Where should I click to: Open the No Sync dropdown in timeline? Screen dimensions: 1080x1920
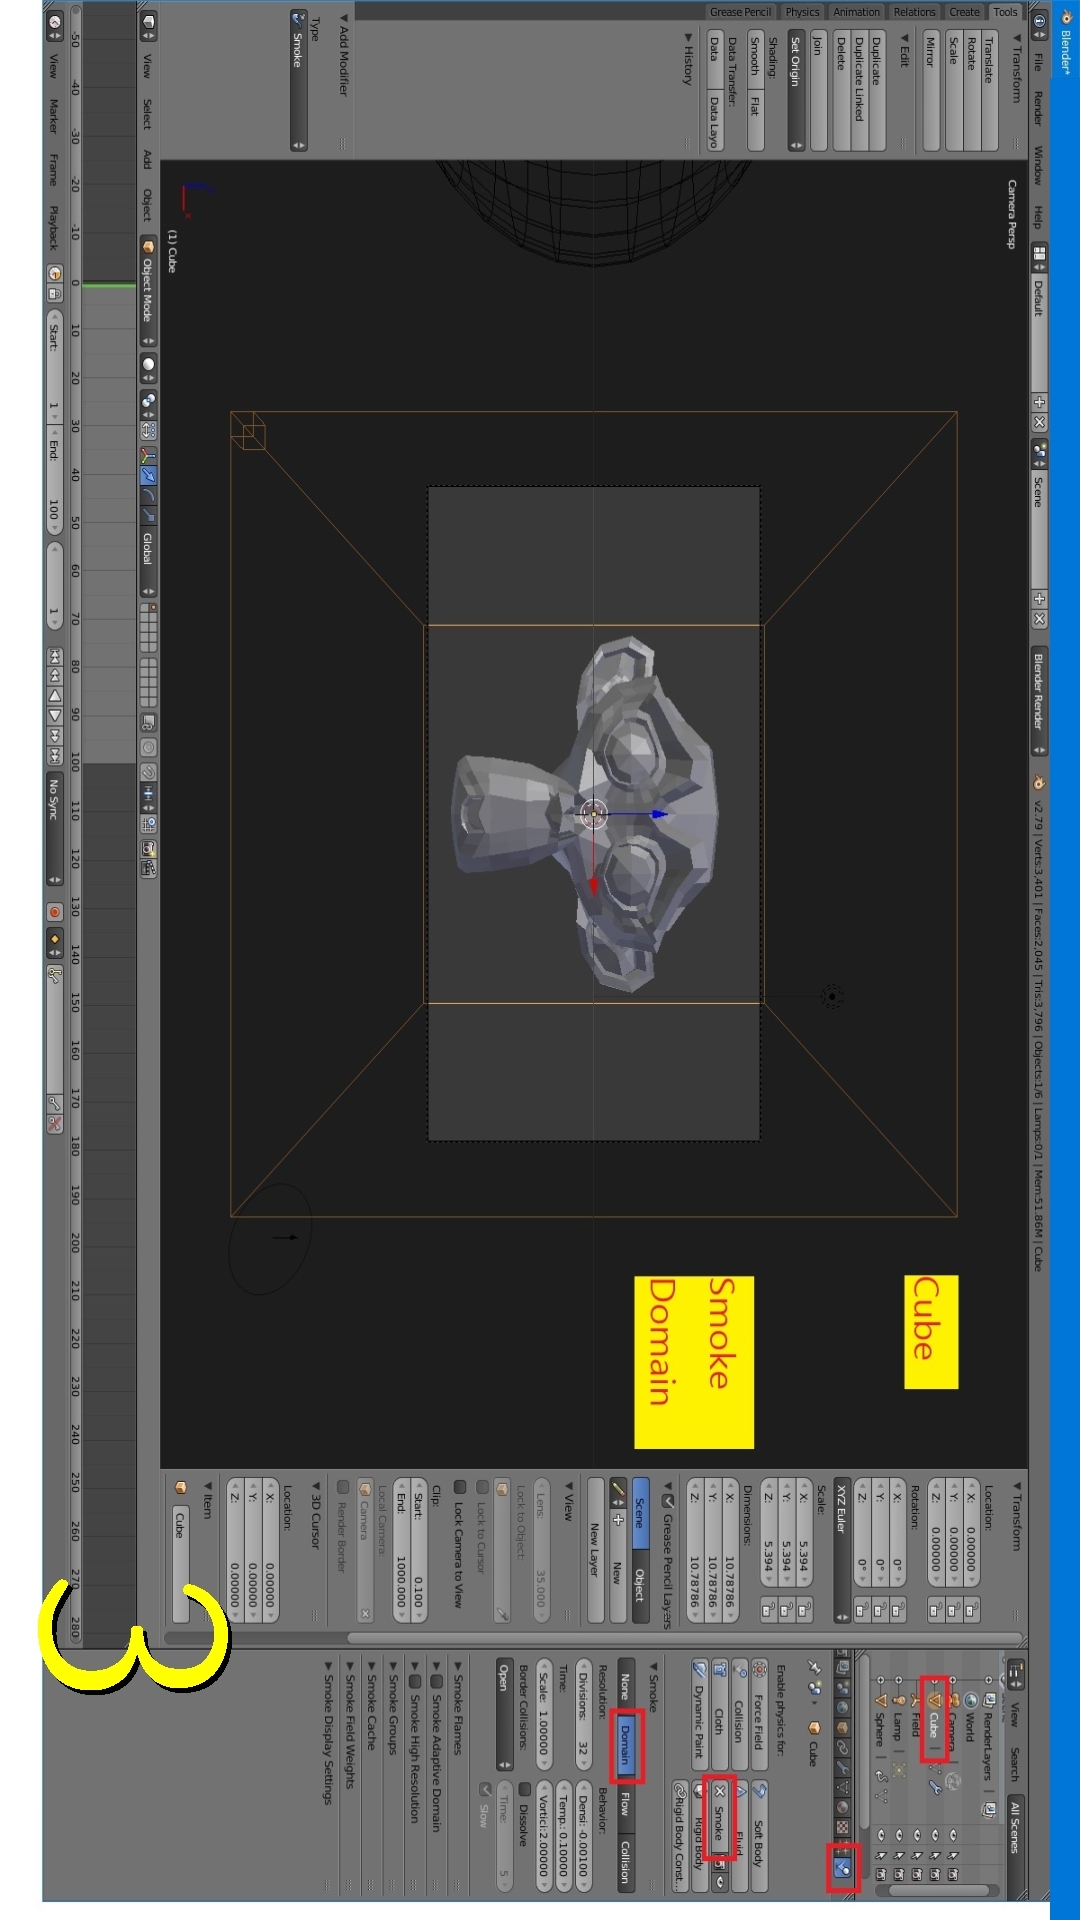pos(55,828)
